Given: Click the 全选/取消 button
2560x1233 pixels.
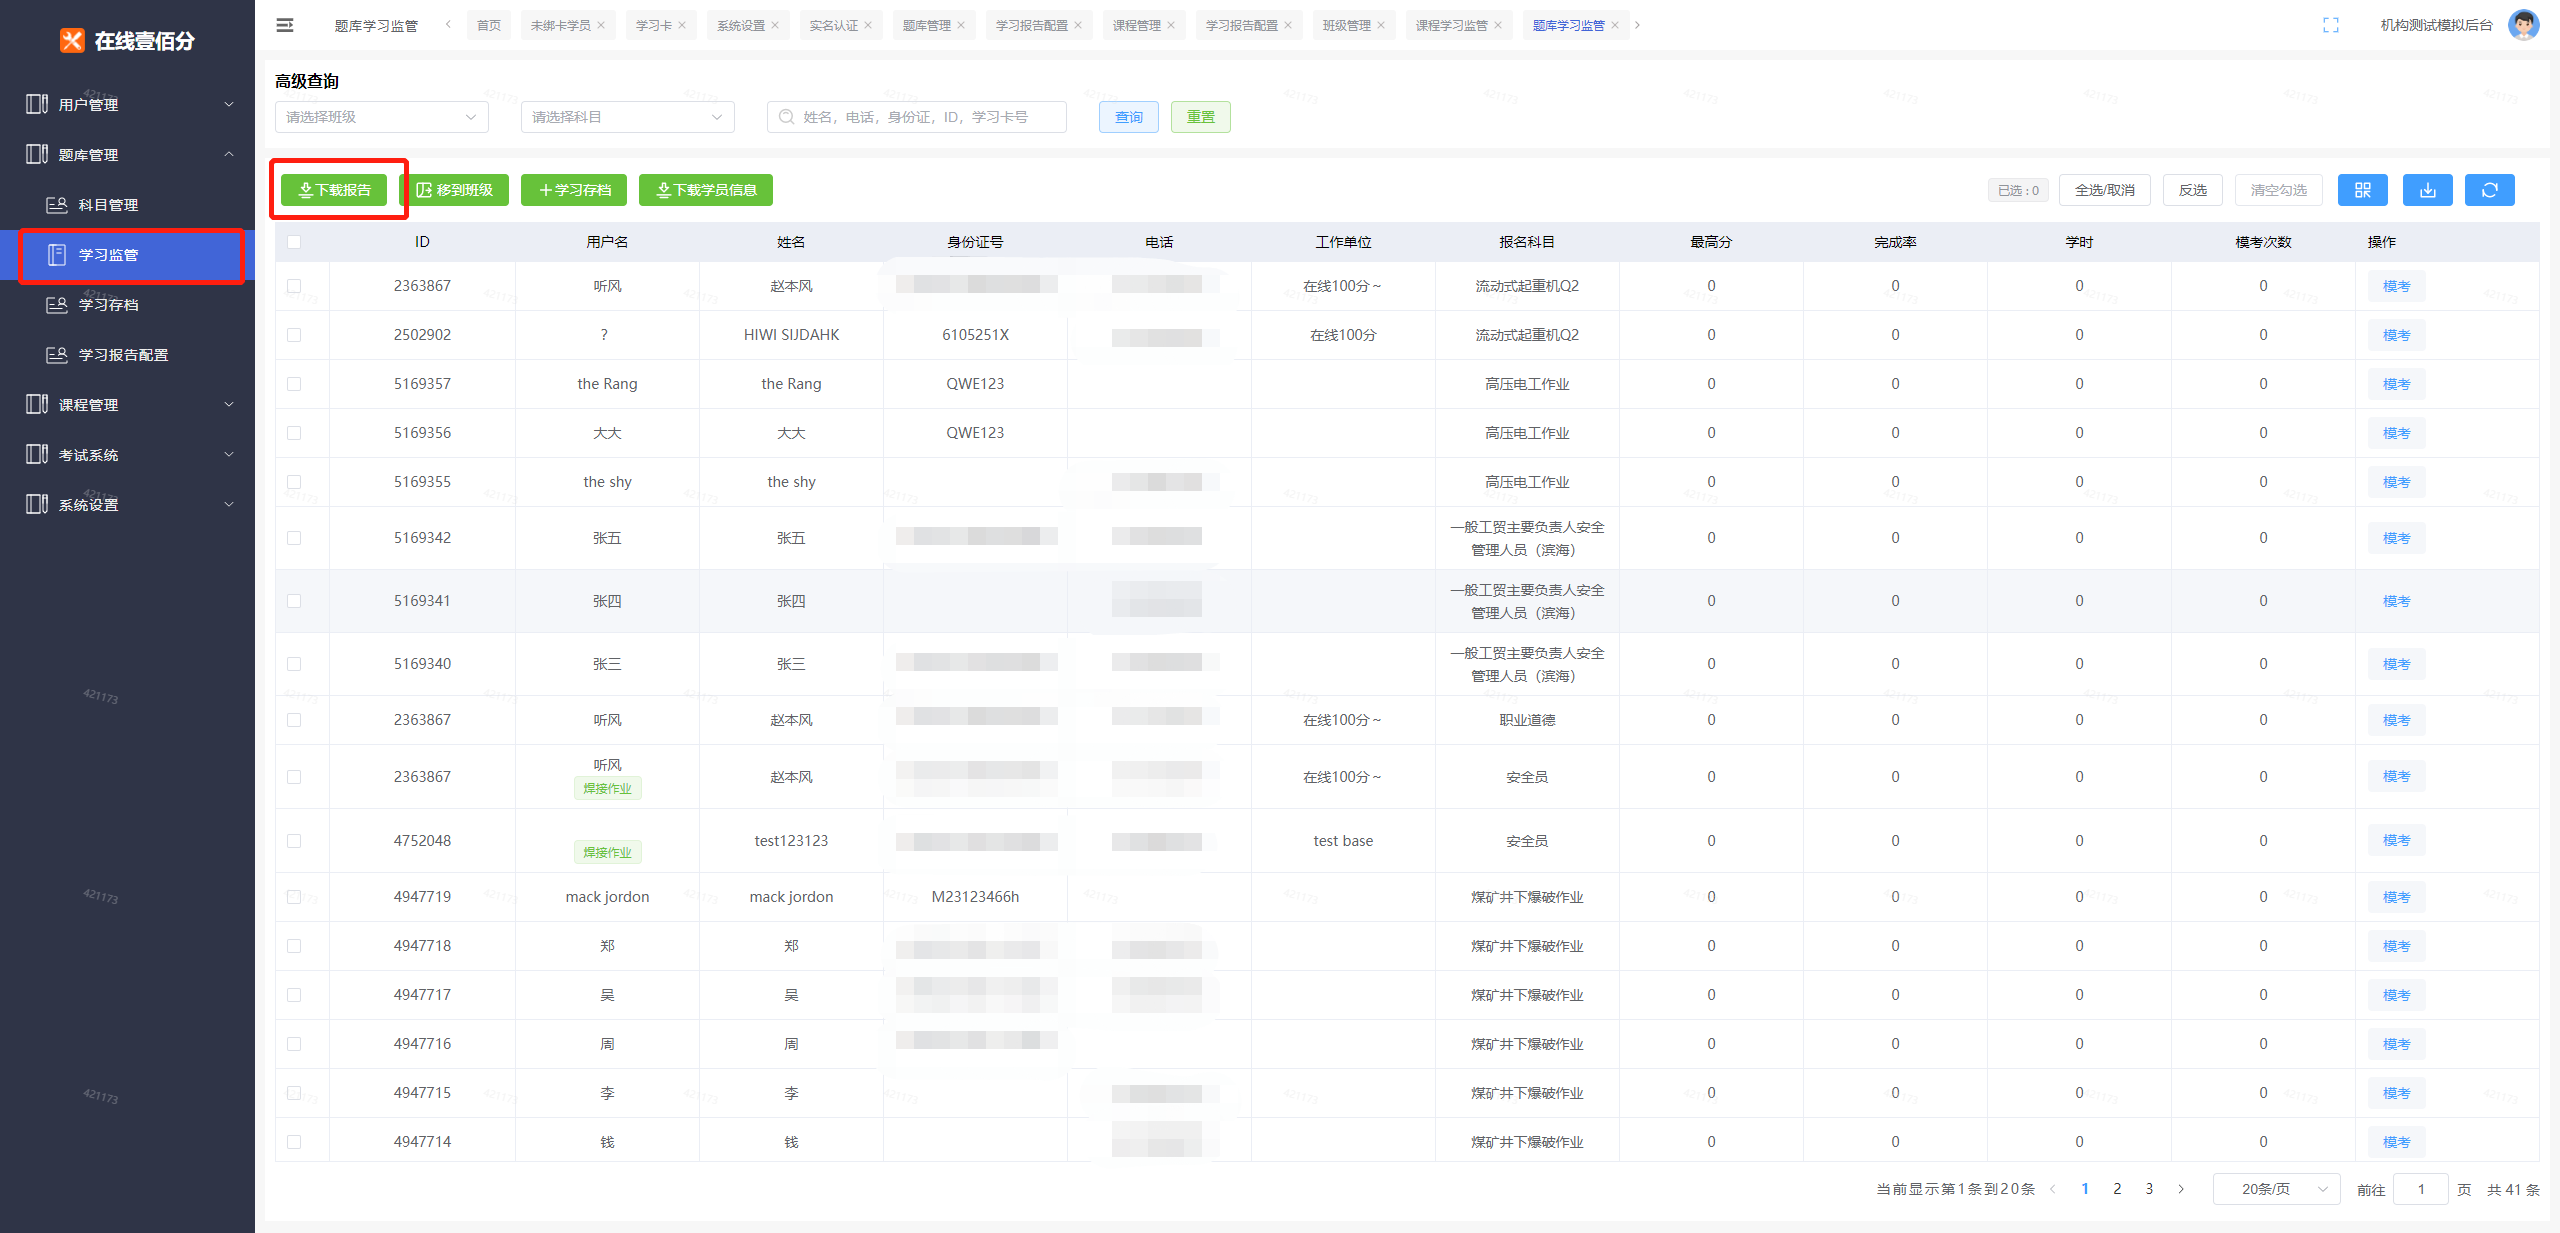Looking at the screenshot, I should [x=2104, y=190].
